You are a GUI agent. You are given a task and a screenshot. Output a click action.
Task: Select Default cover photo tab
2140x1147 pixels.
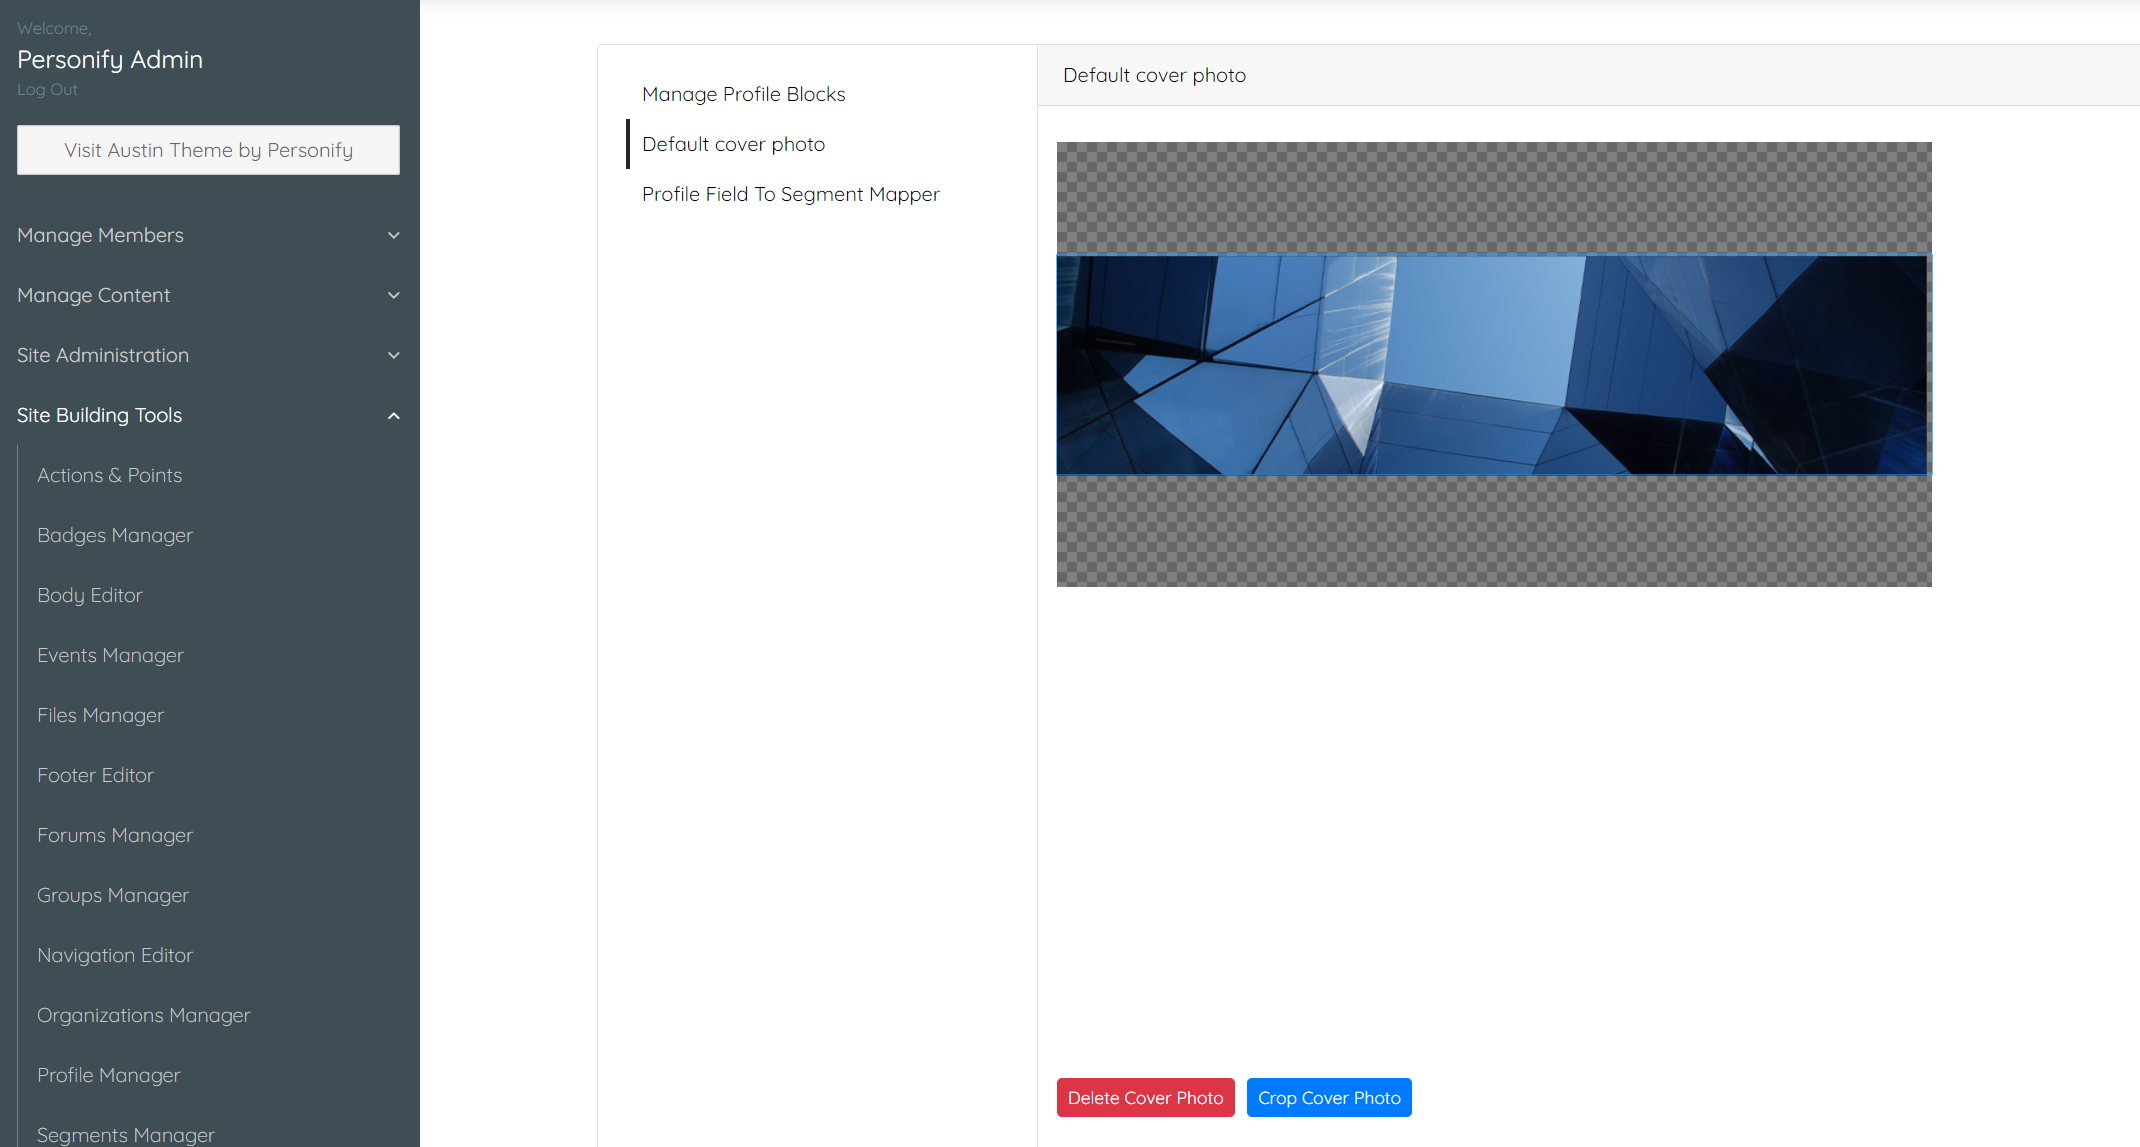[x=734, y=144]
